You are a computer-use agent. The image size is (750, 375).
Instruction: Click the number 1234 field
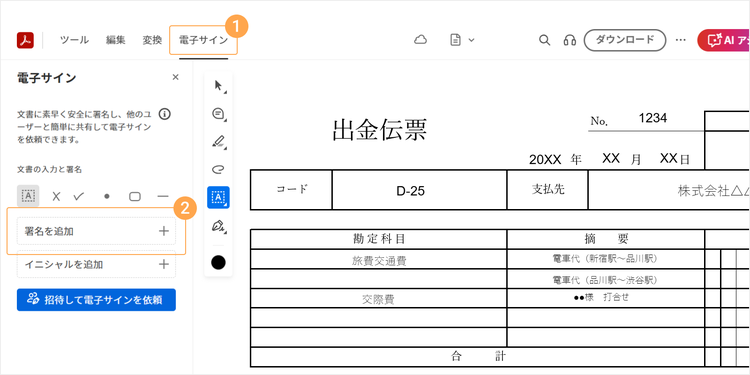(653, 118)
